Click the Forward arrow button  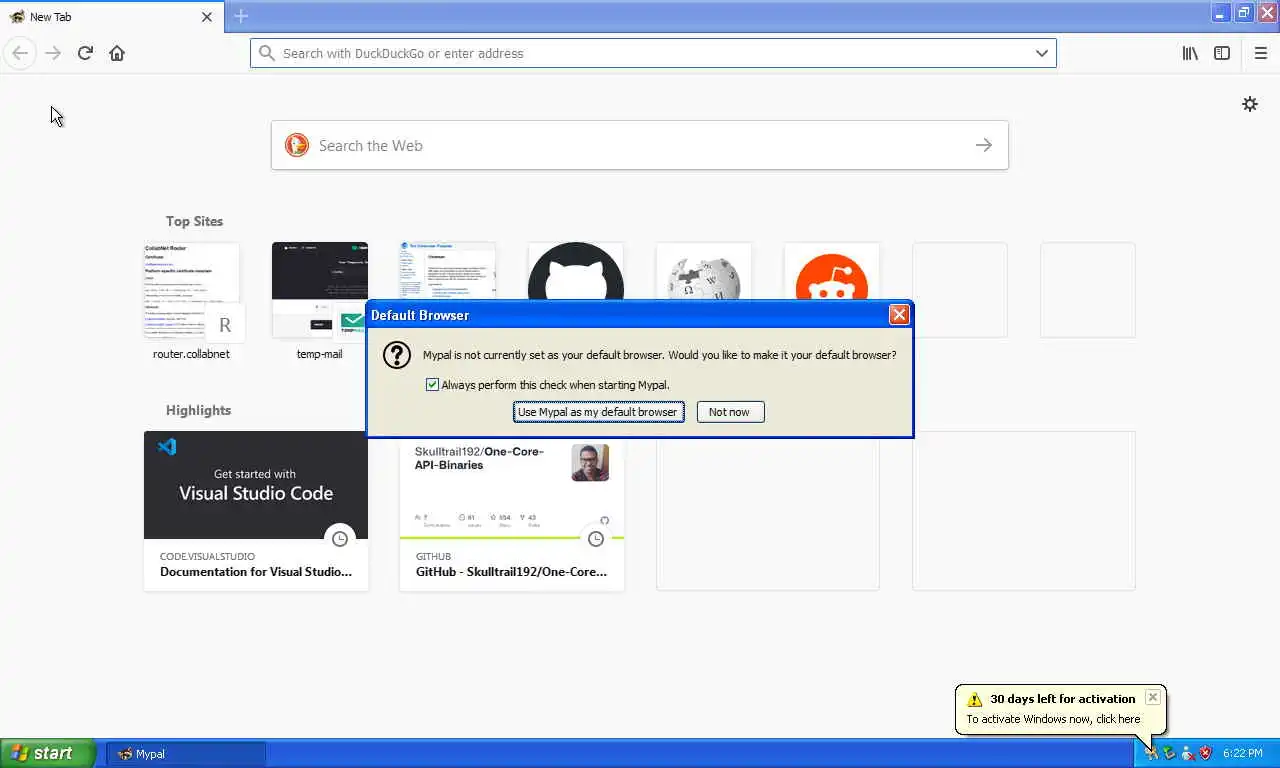[53, 53]
